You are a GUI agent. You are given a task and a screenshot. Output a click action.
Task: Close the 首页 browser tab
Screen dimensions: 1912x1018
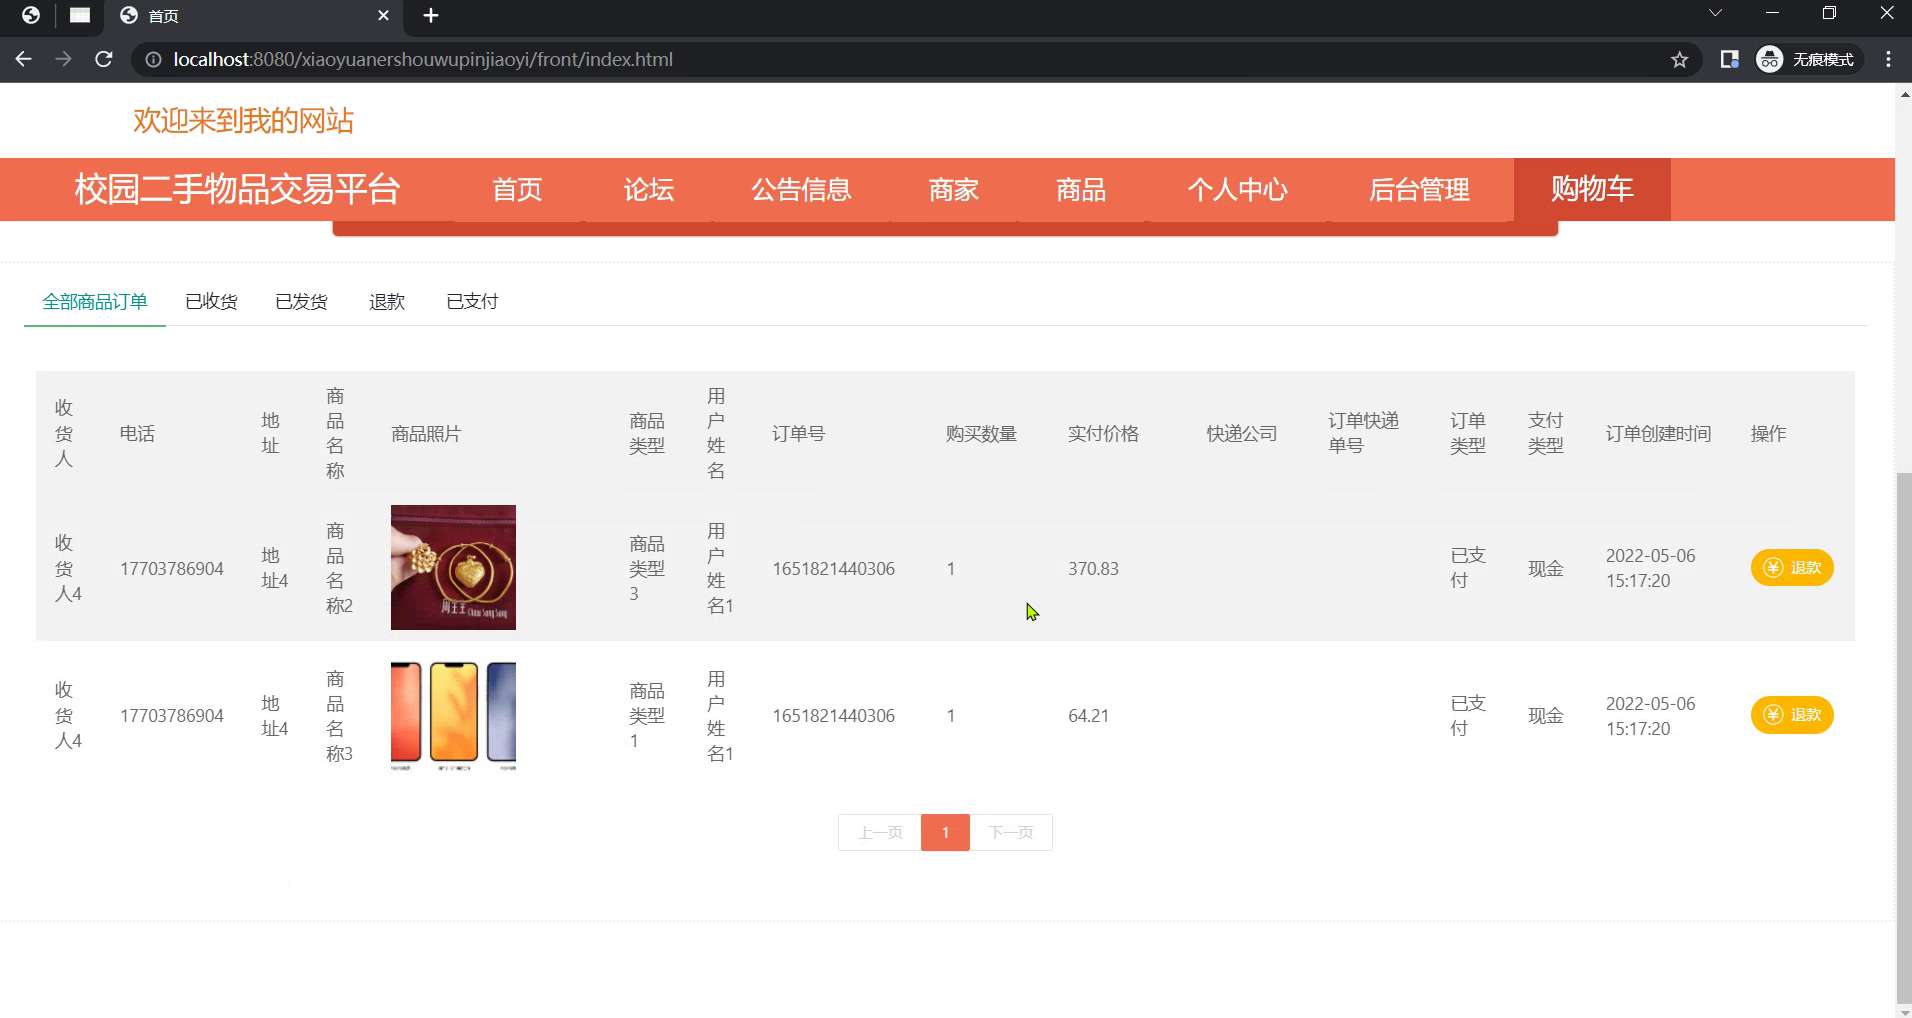pos(383,16)
